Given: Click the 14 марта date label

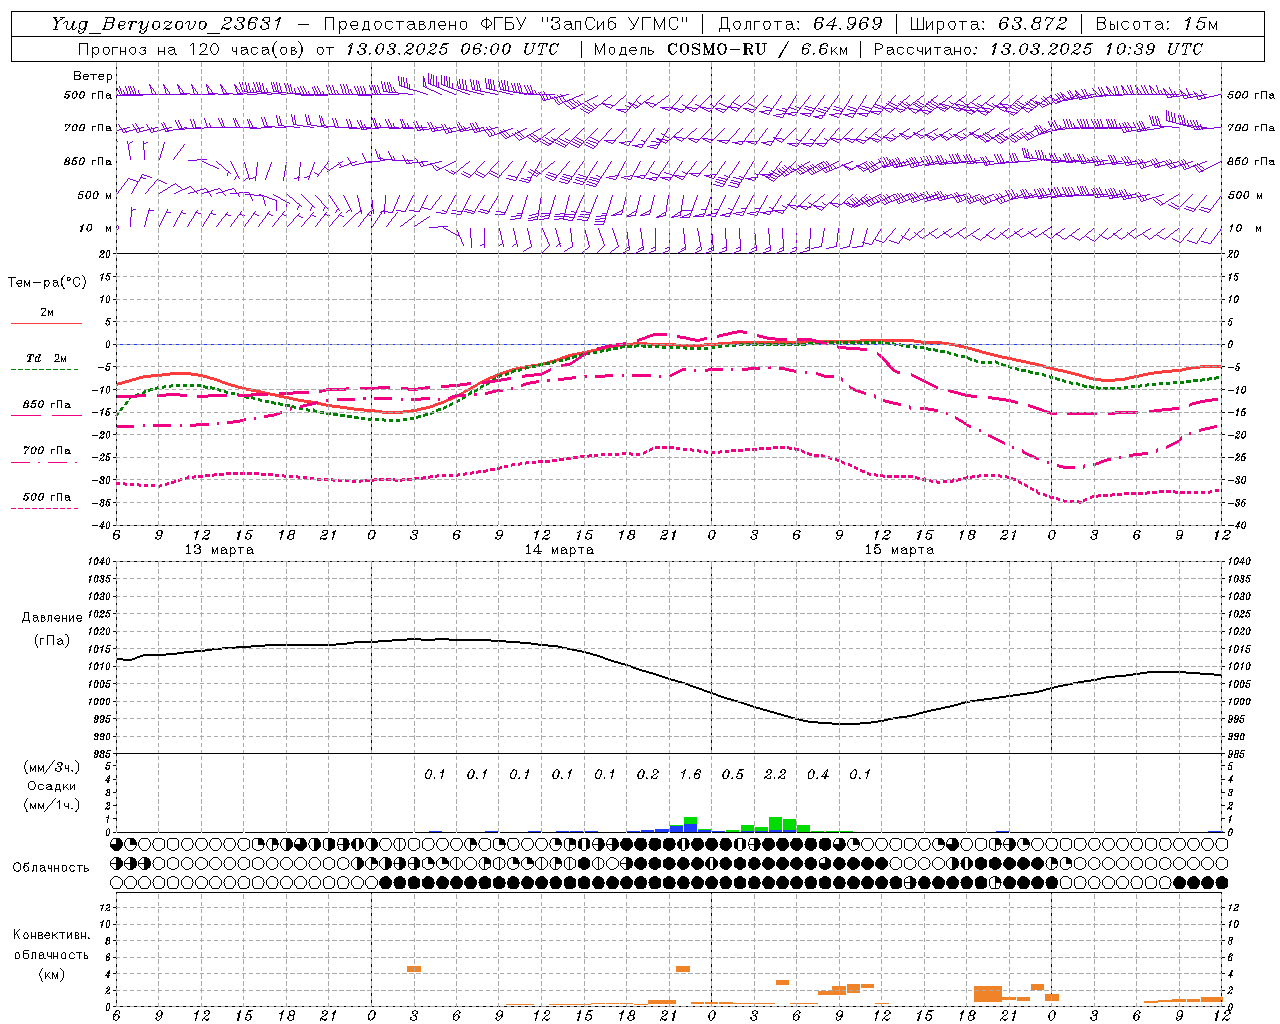Looking at the screenshot, I should pos(559,550).
